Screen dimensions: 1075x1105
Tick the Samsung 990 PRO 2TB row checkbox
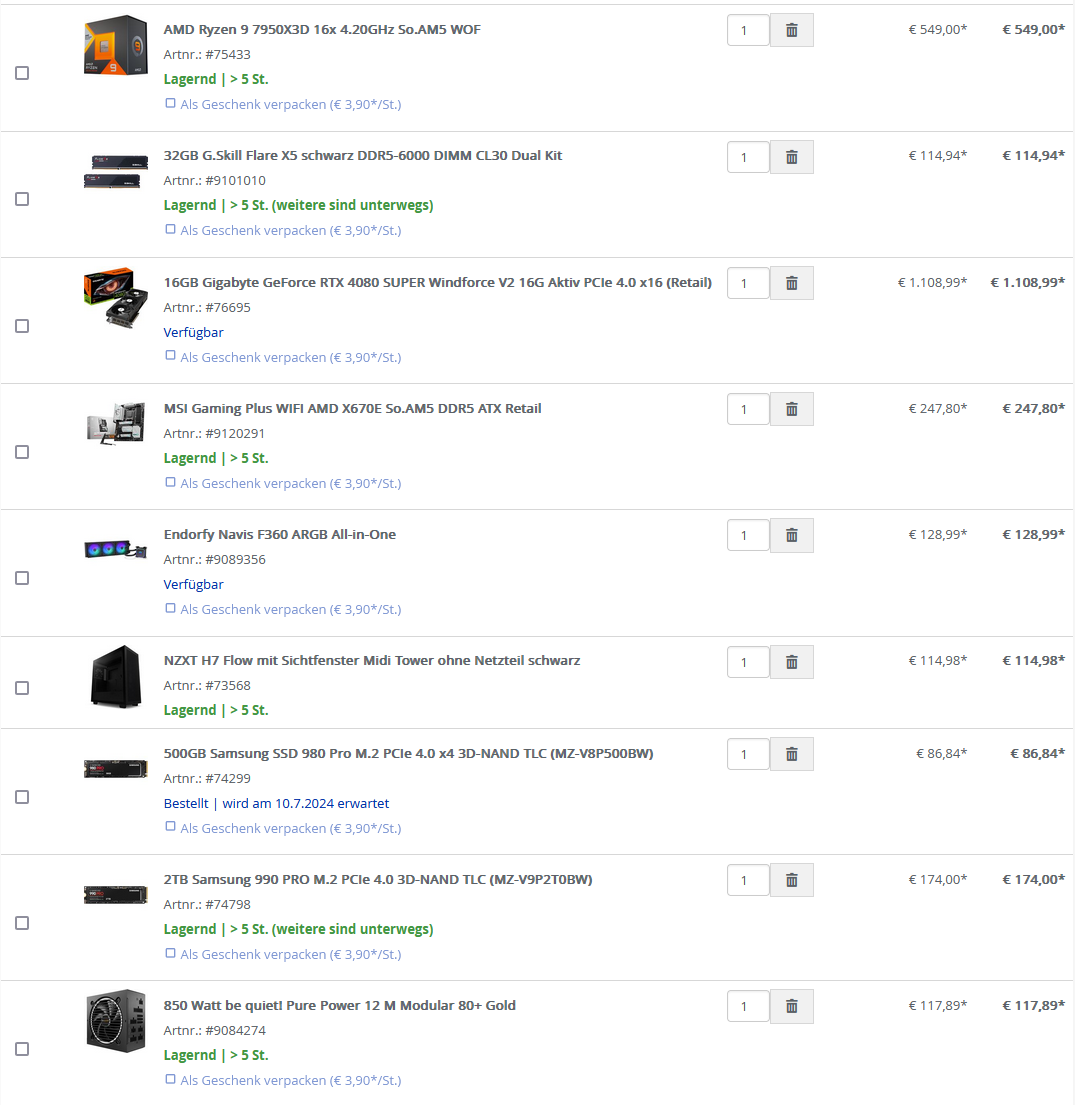pos(22,923)
